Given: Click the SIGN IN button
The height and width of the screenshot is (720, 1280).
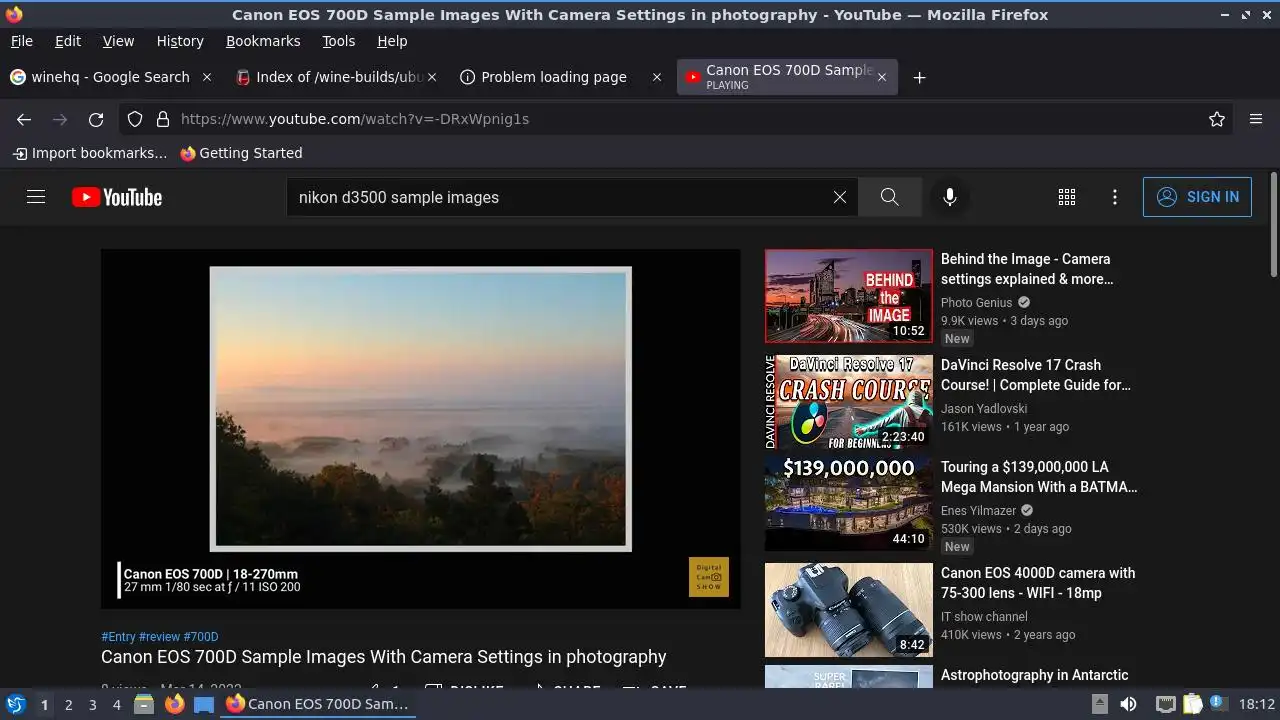Looking at the screenshot, I should tap(1197, 197).
